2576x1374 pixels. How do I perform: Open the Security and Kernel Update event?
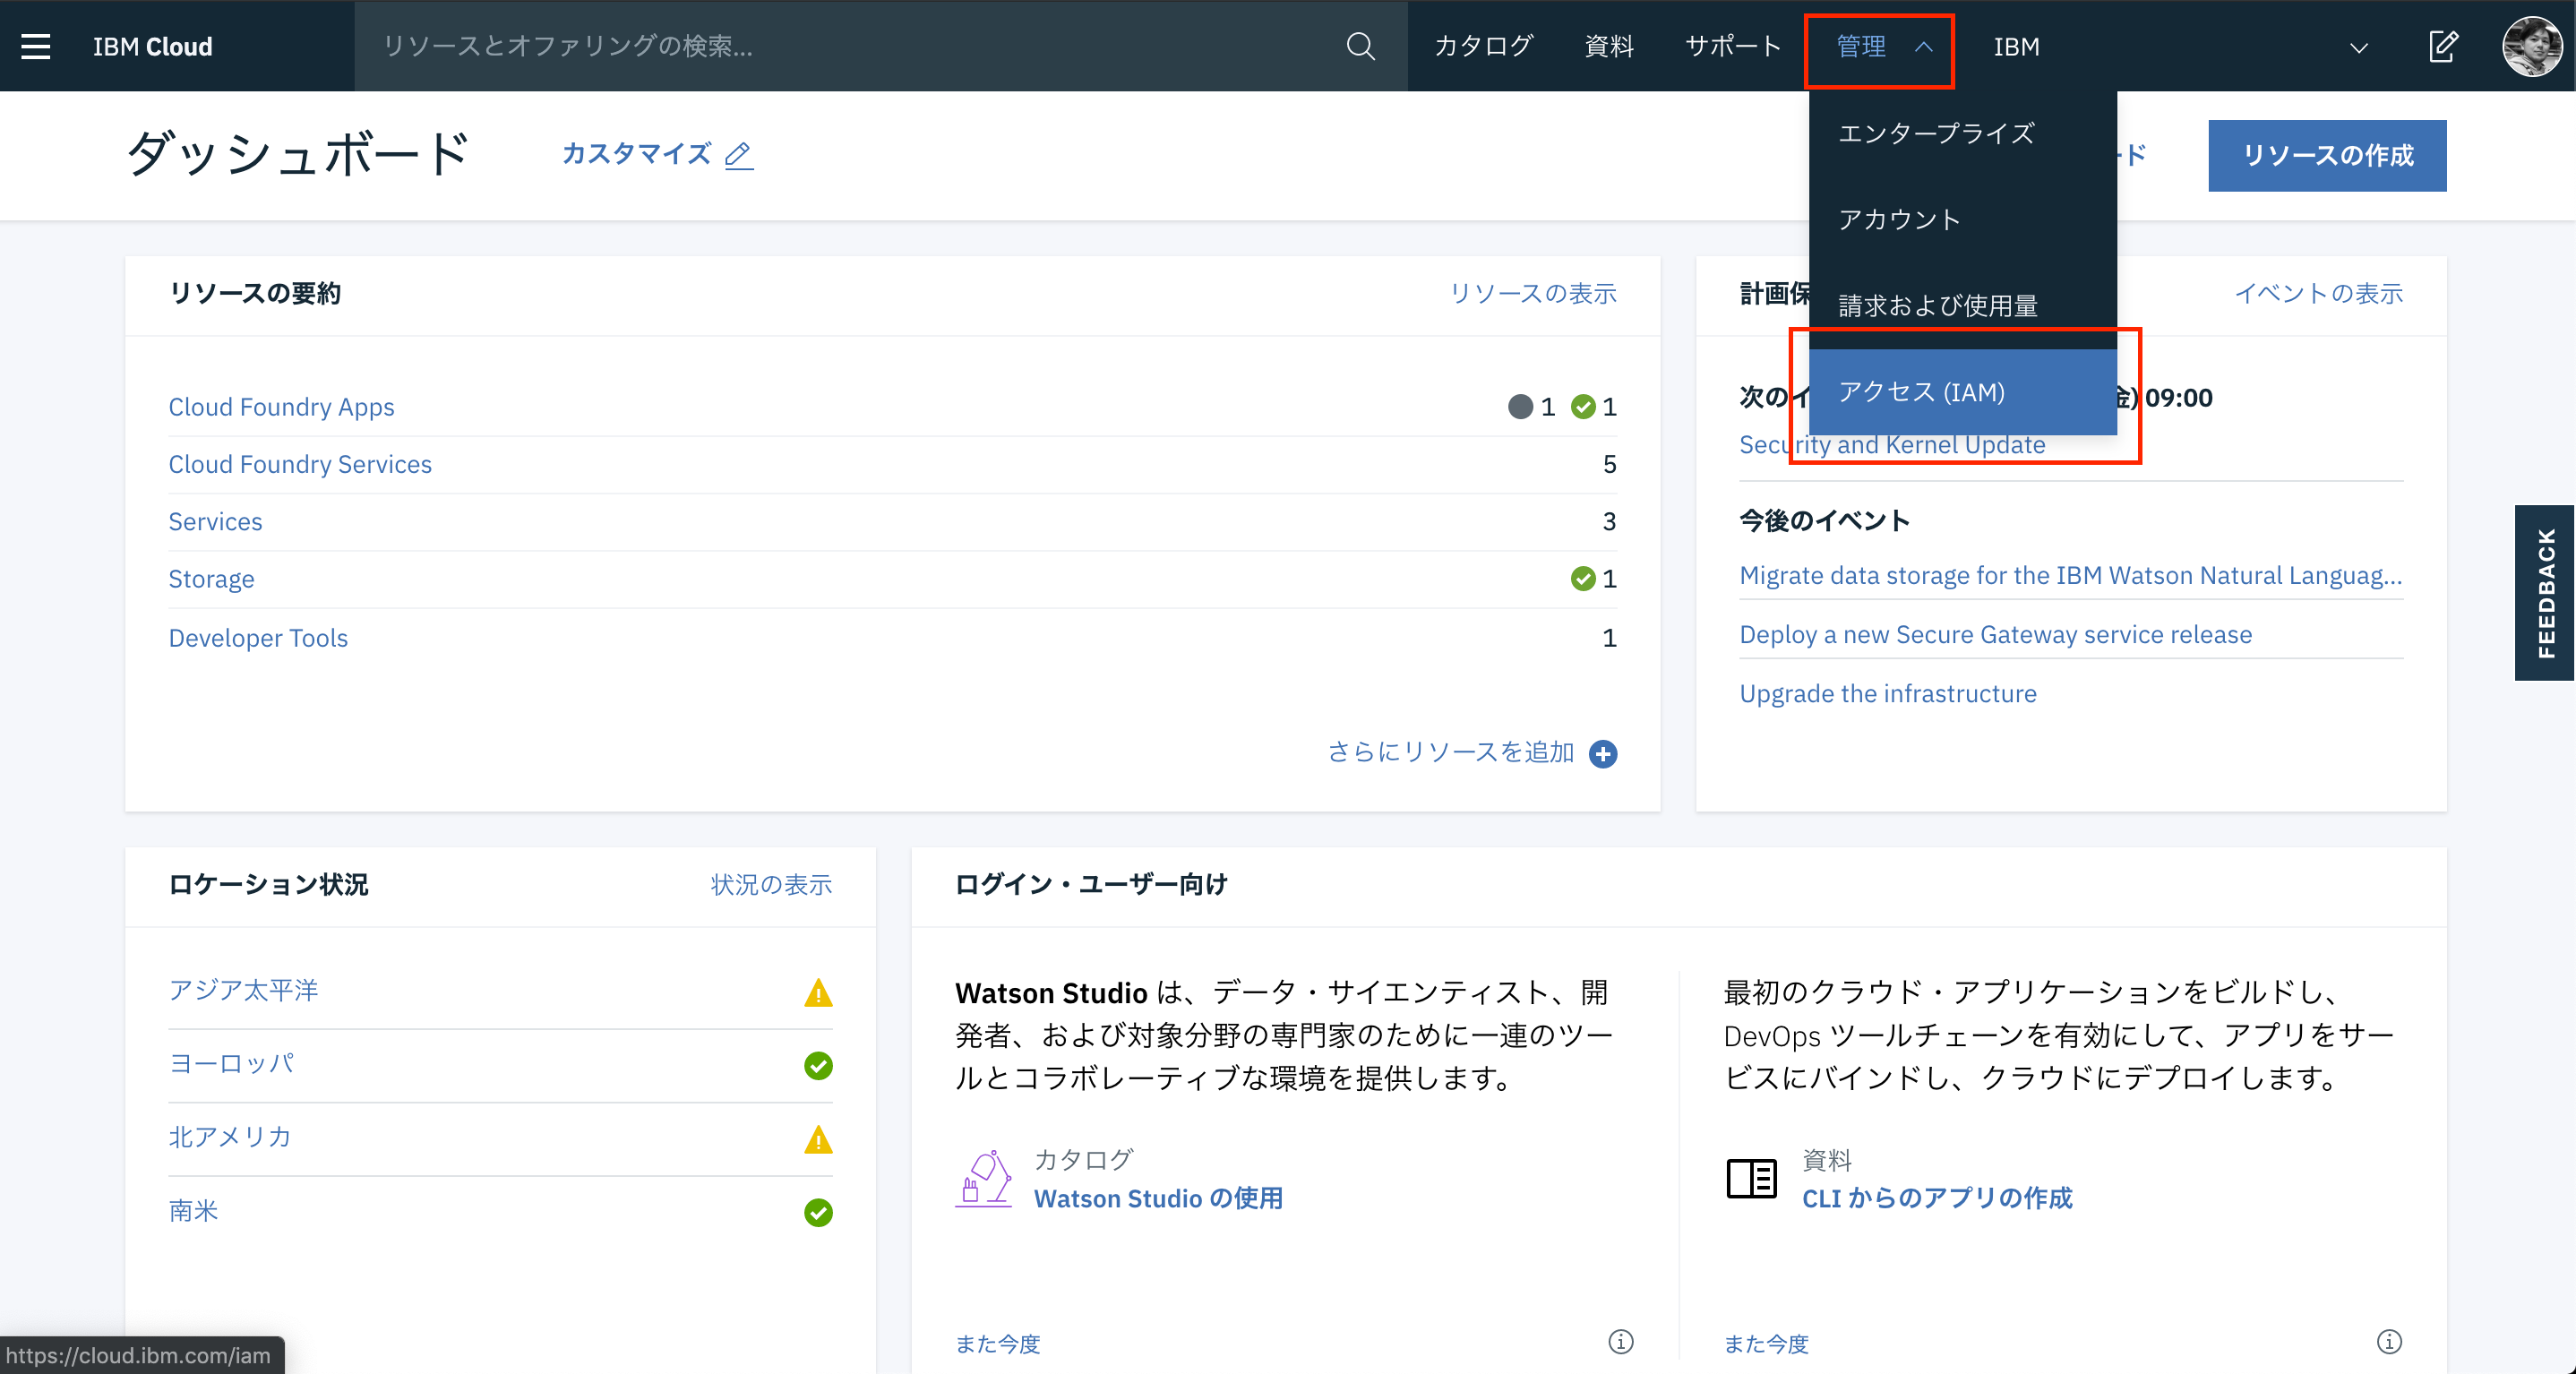pos(1892,445)
